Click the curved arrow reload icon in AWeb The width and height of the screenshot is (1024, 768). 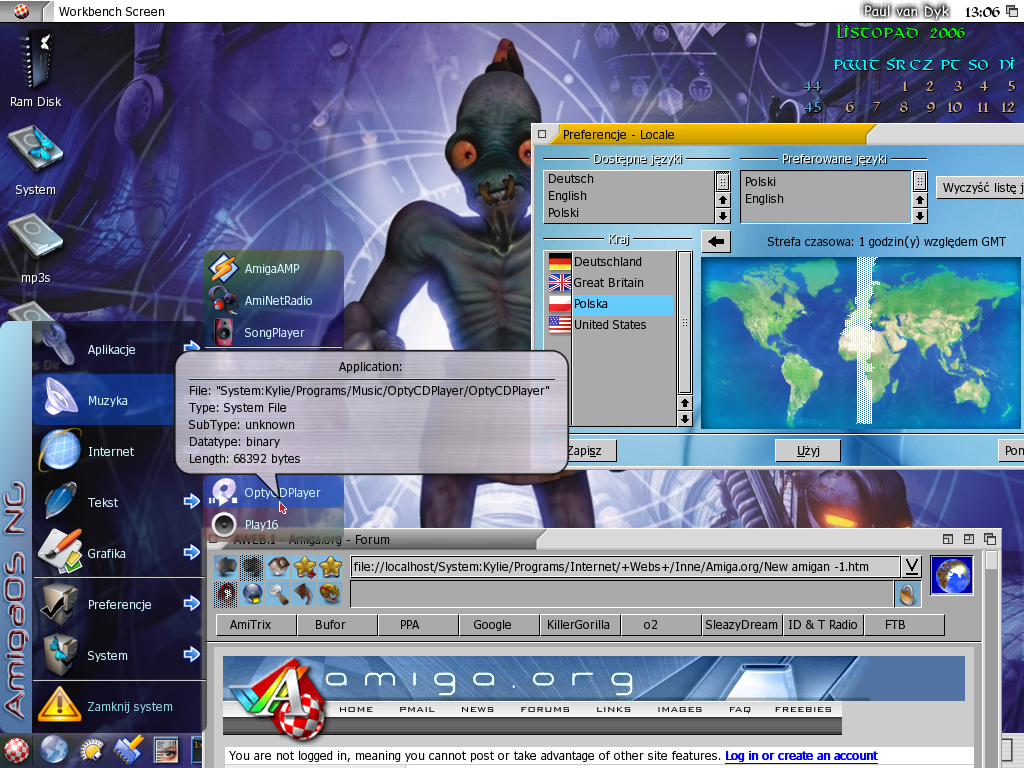[x=304, y=594]
